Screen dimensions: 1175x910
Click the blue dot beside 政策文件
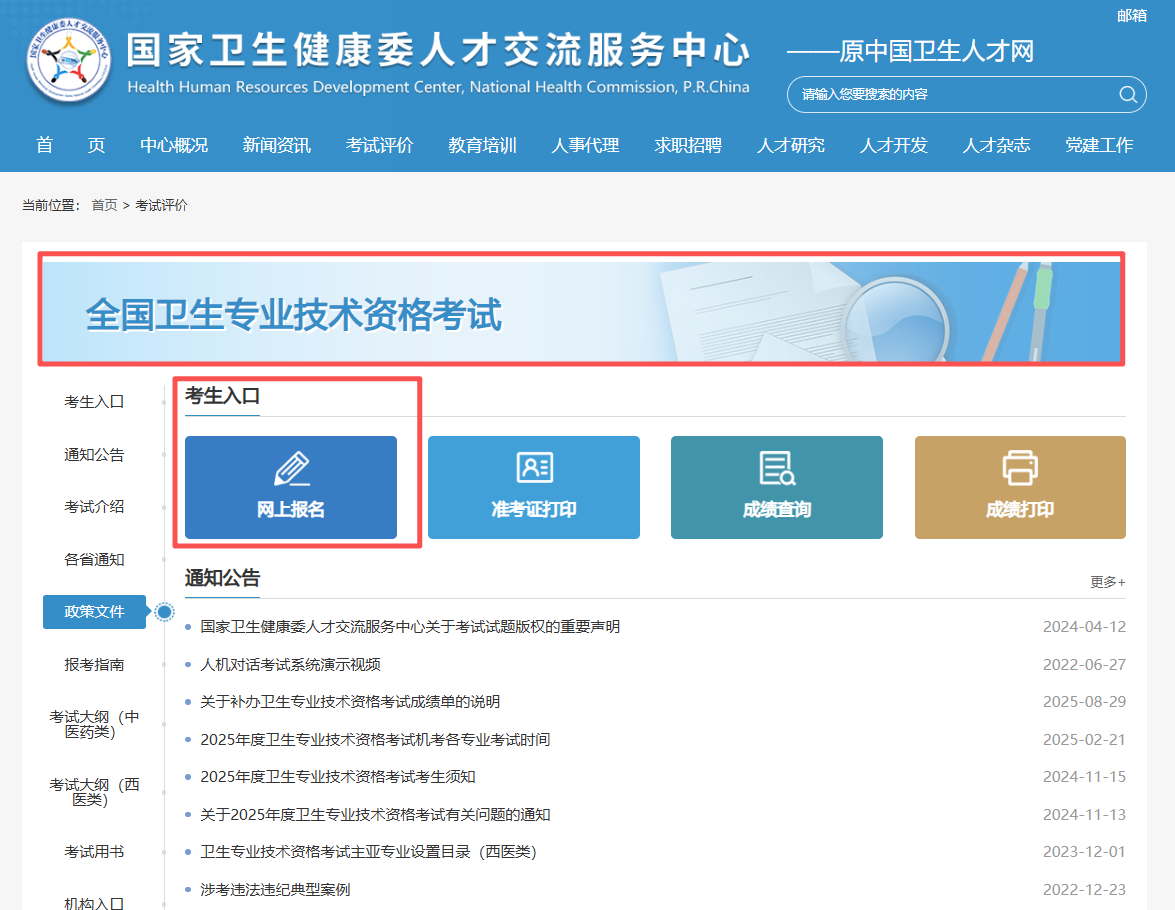(165, 612)
